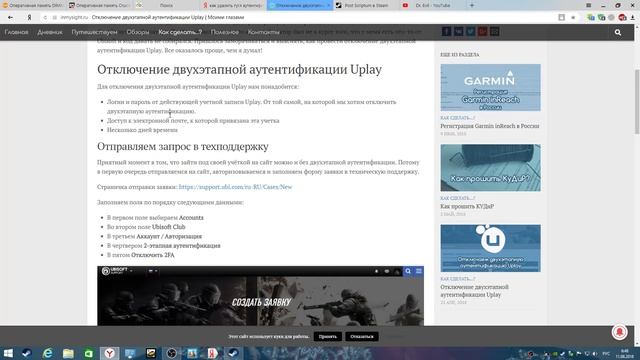The height and width of the screenshot is (360, 640).
Task: Switch to the first 'Оперативная память' tab
Action: [x=33, y=5]
